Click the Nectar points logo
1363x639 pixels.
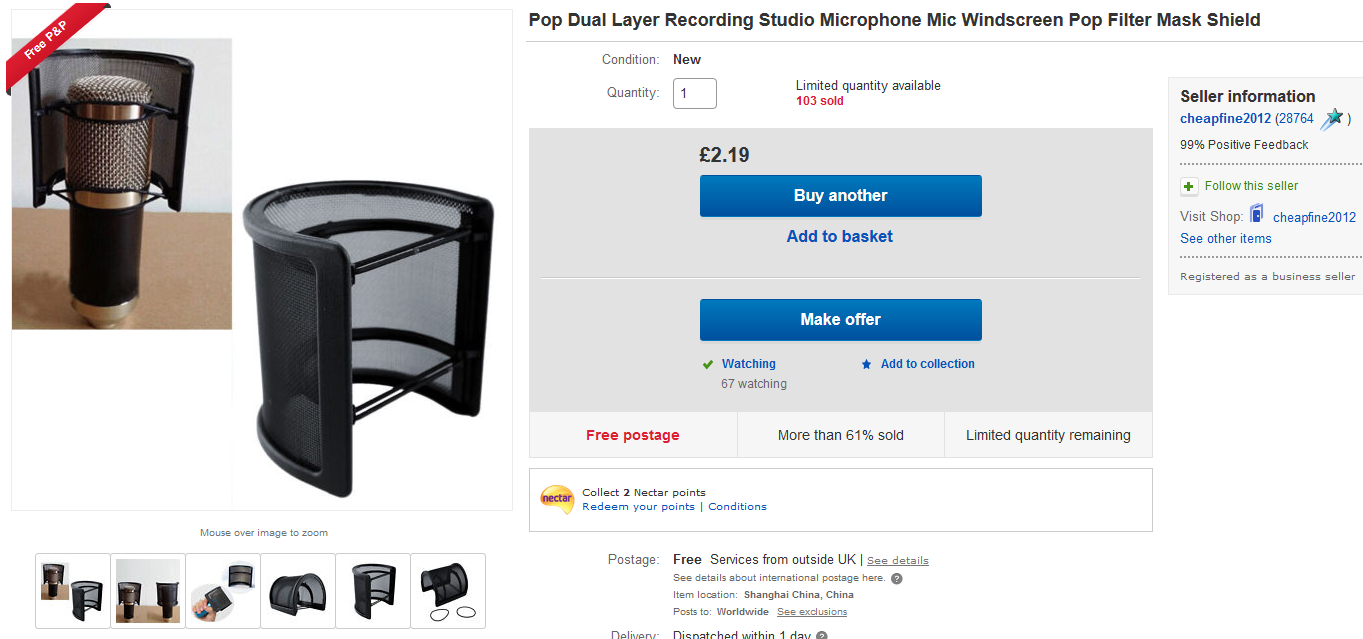click(x=556, y=499)
